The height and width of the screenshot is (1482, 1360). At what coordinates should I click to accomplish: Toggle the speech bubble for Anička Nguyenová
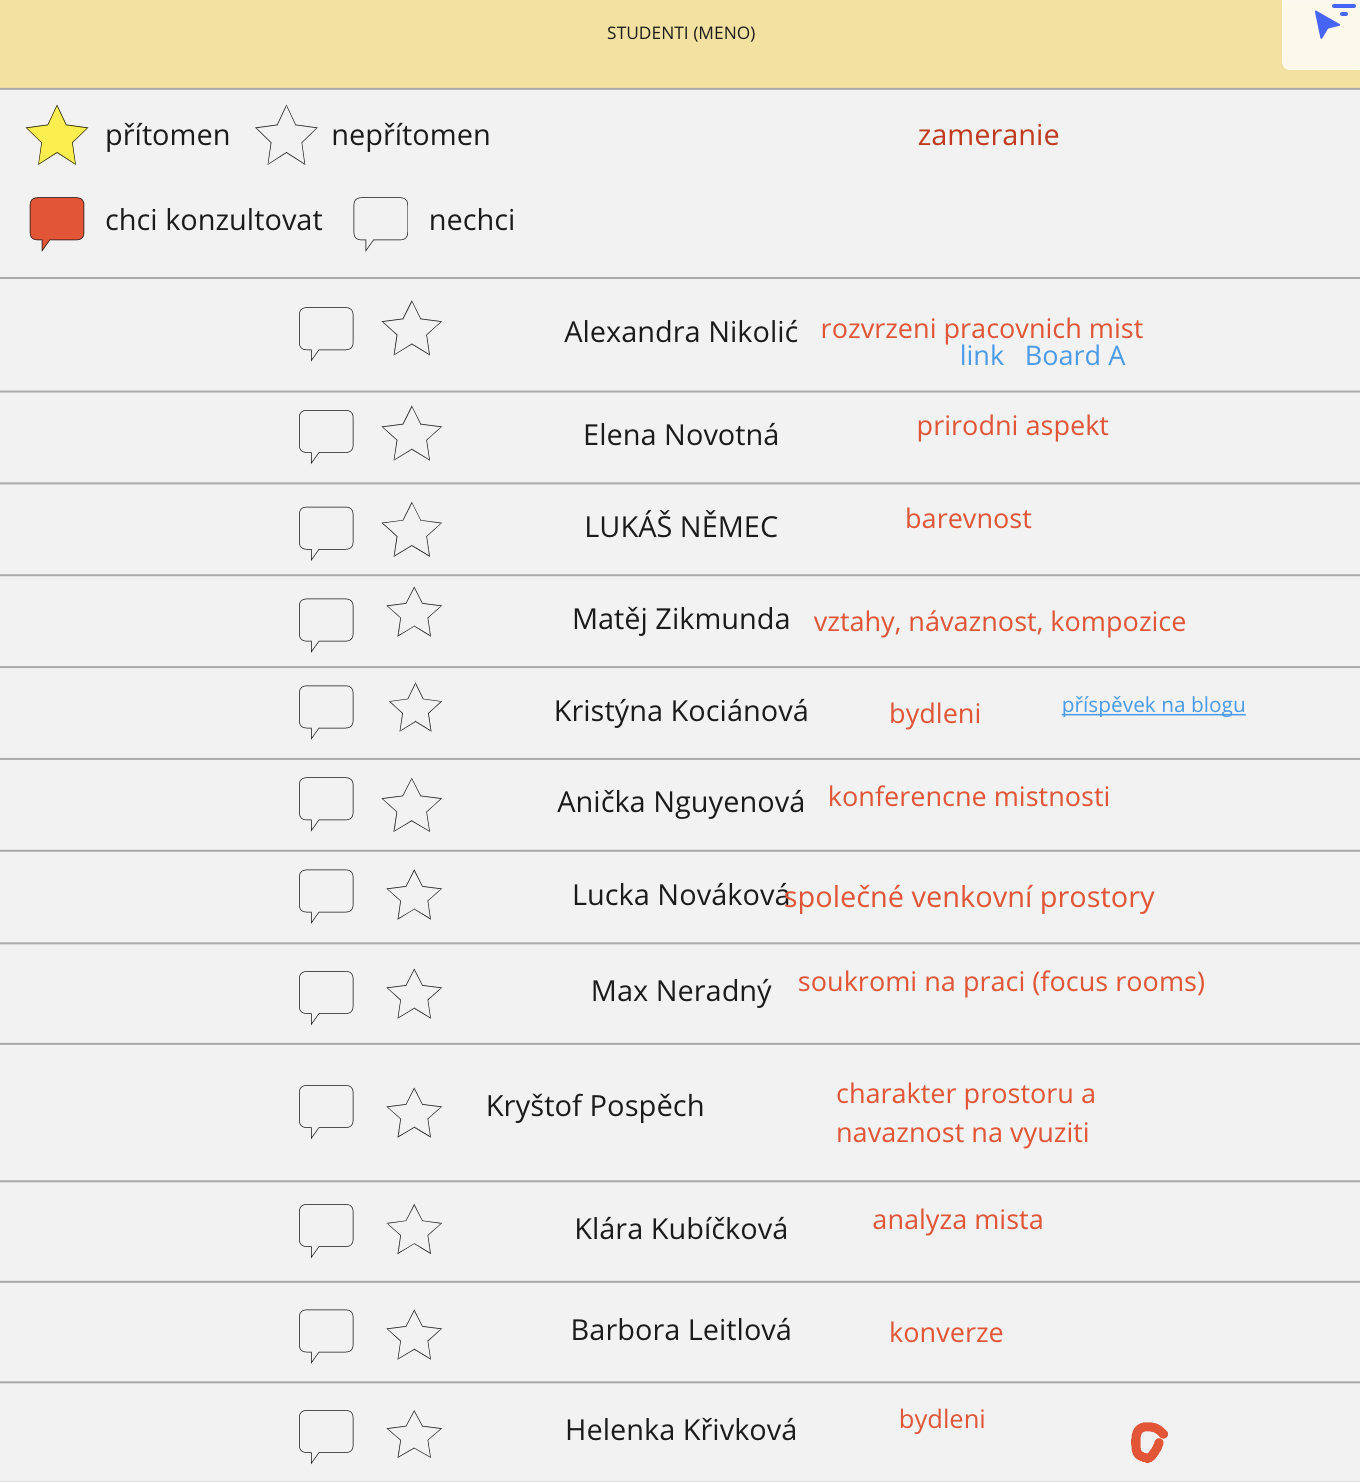pyautogui.click(x=326, y=803)
